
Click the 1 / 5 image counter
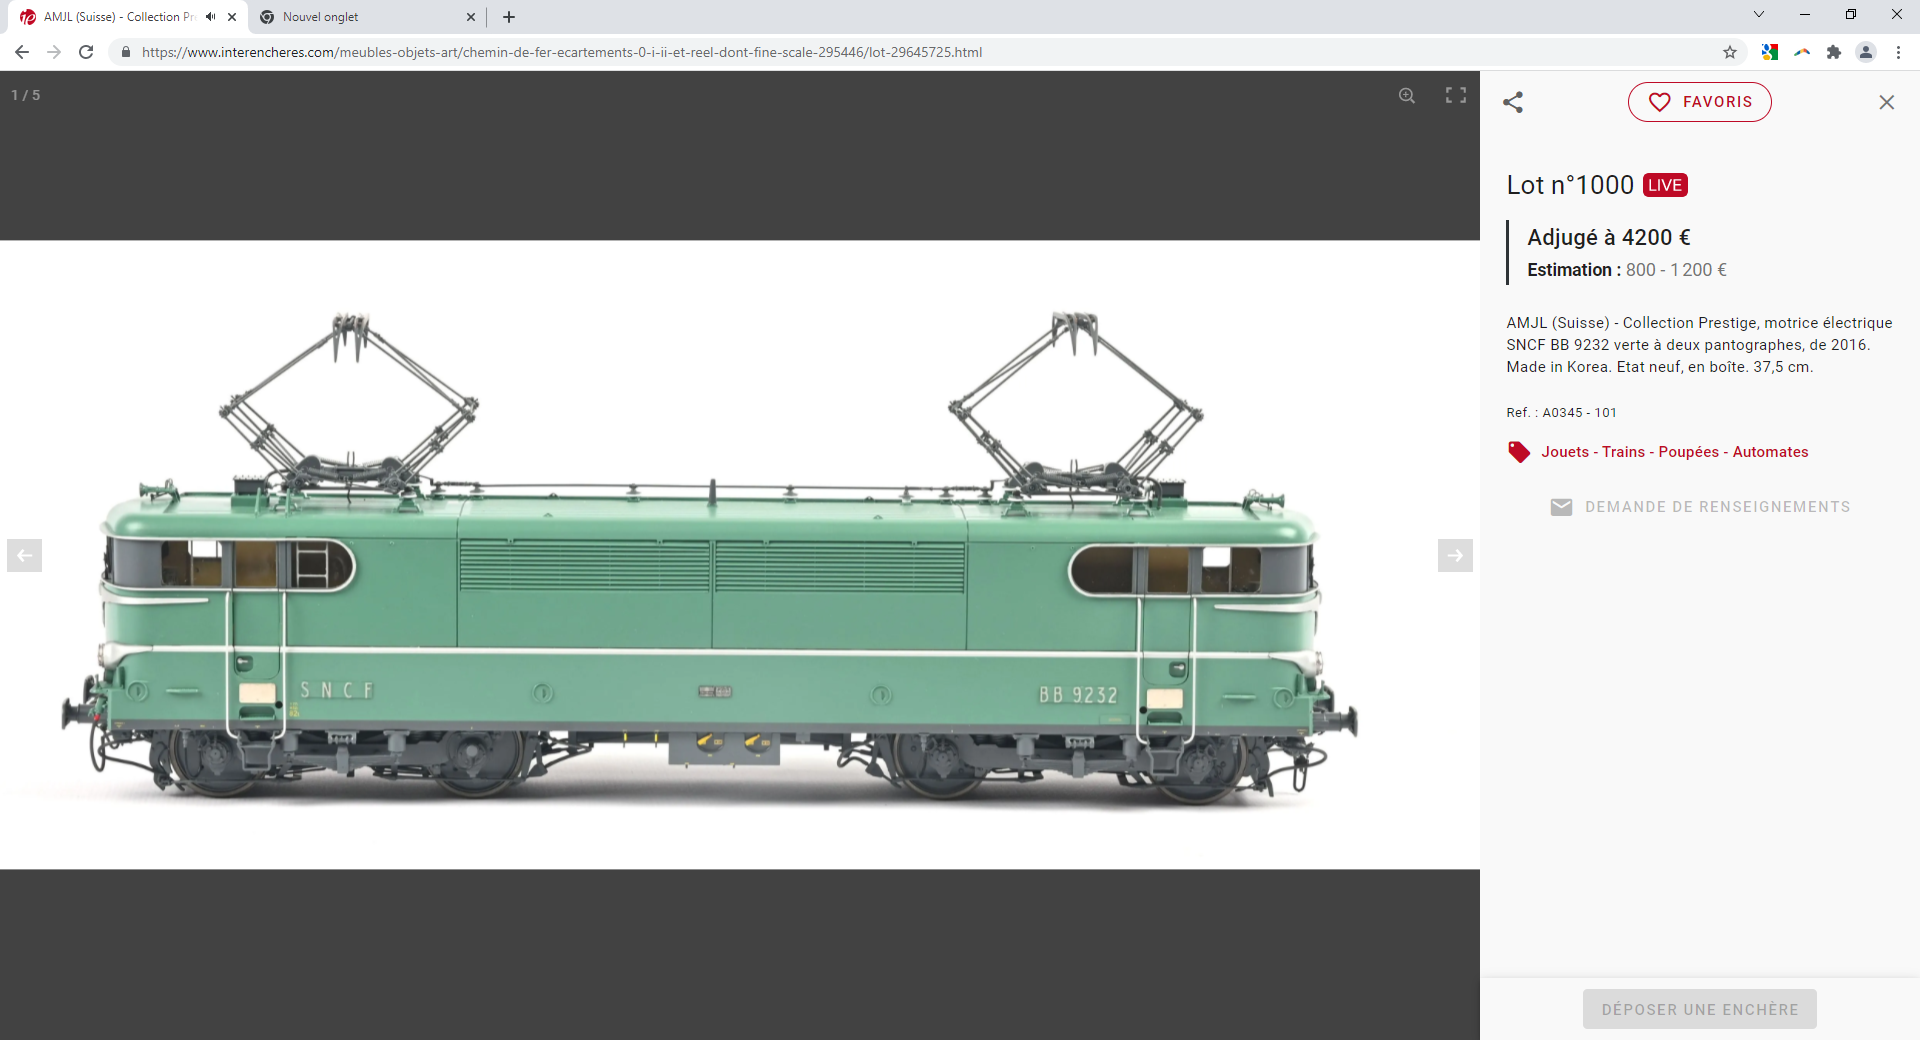coord(26,95)
